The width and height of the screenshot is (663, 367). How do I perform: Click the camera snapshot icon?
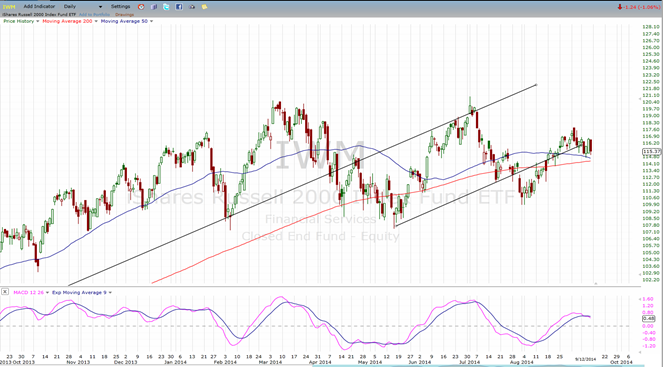point(192,7)
